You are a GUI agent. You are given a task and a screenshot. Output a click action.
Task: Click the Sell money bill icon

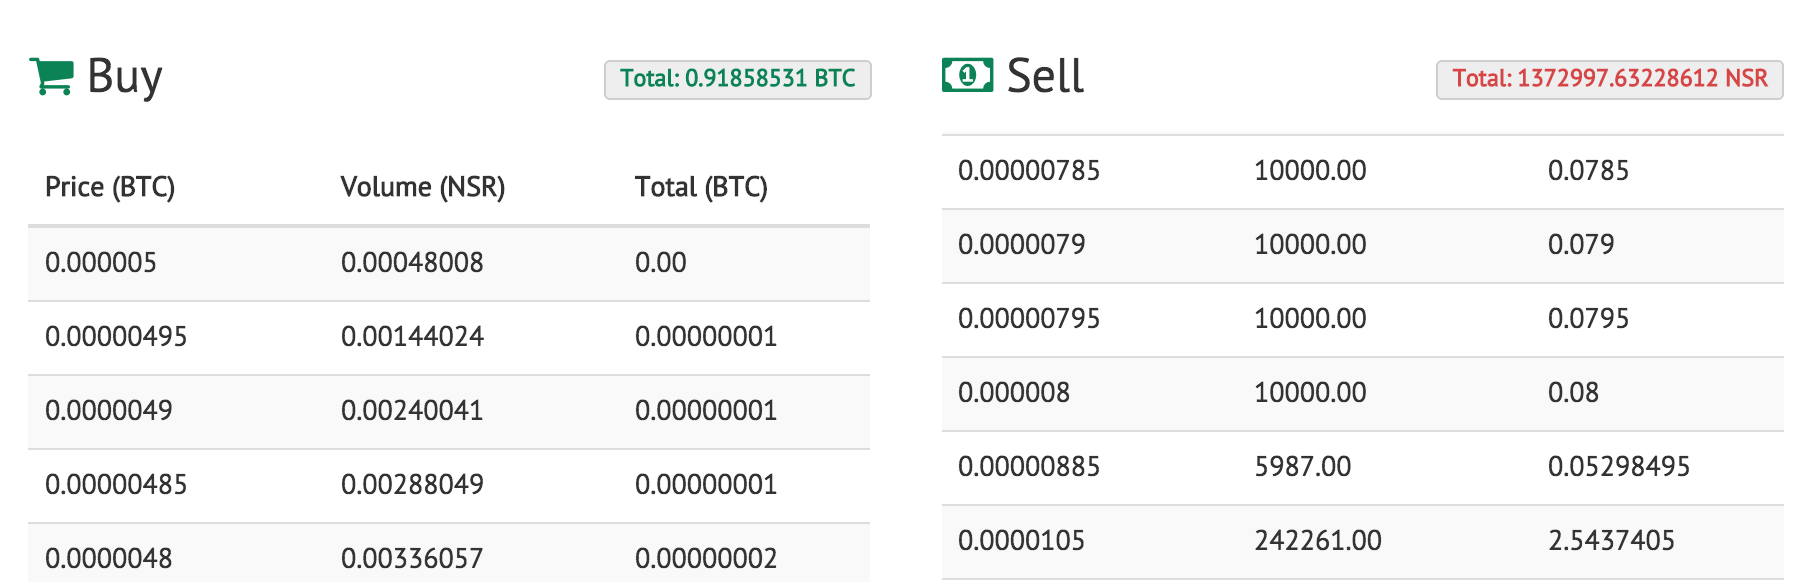967,75
